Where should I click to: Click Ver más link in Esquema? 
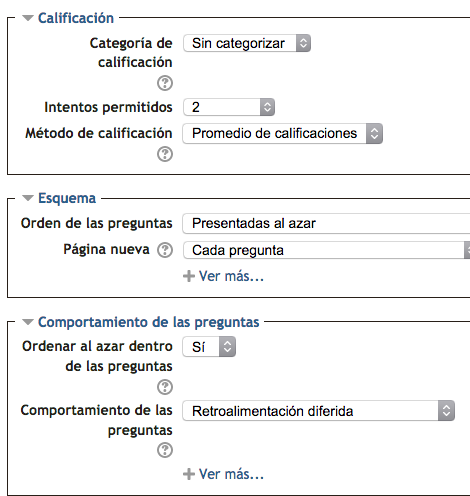[x=231, y=276]
